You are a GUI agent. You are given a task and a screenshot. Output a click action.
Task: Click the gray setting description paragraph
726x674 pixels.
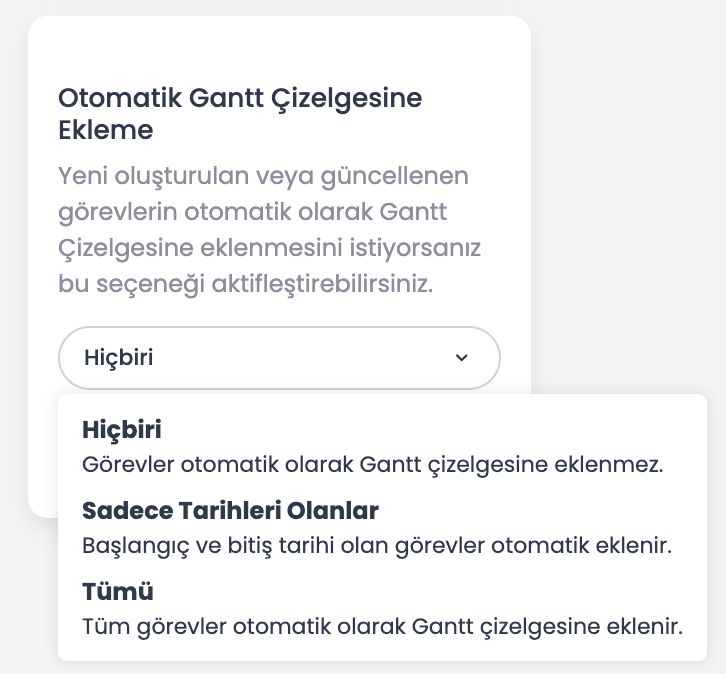264,229
